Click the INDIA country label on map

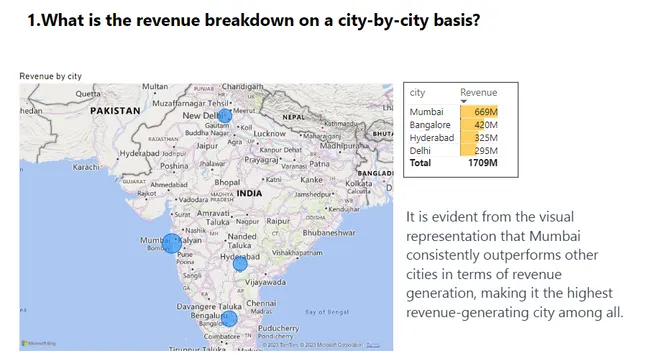click(x=249, y=193)
